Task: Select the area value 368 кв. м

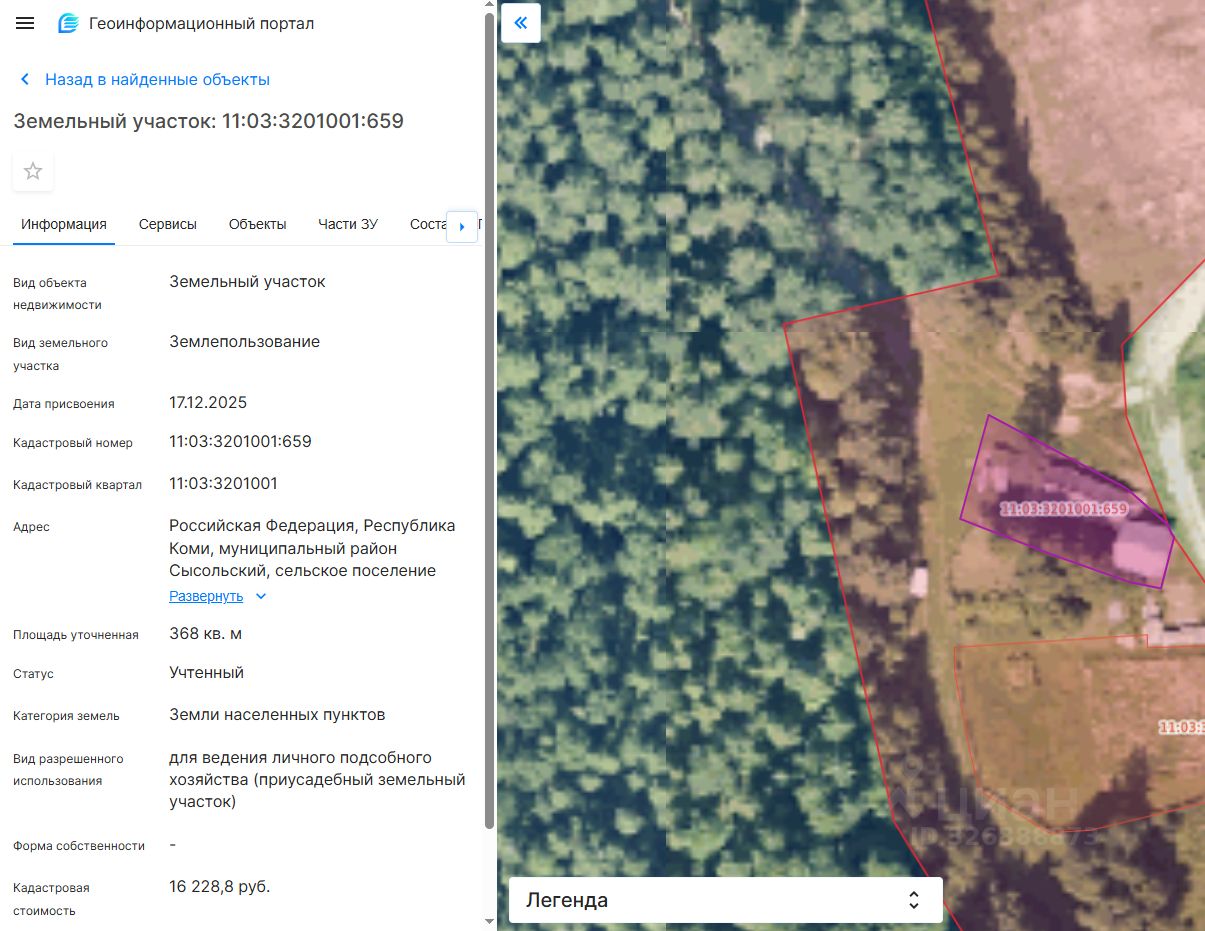Action: pos(206,634)
